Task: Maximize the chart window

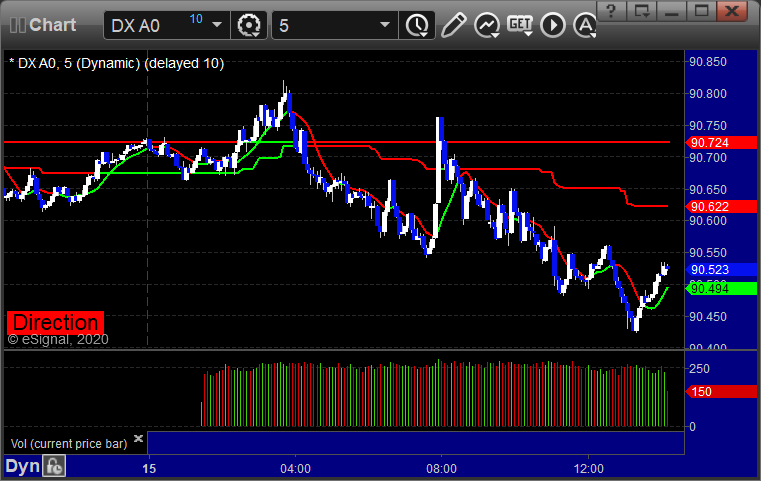Action: pos(701,11)
